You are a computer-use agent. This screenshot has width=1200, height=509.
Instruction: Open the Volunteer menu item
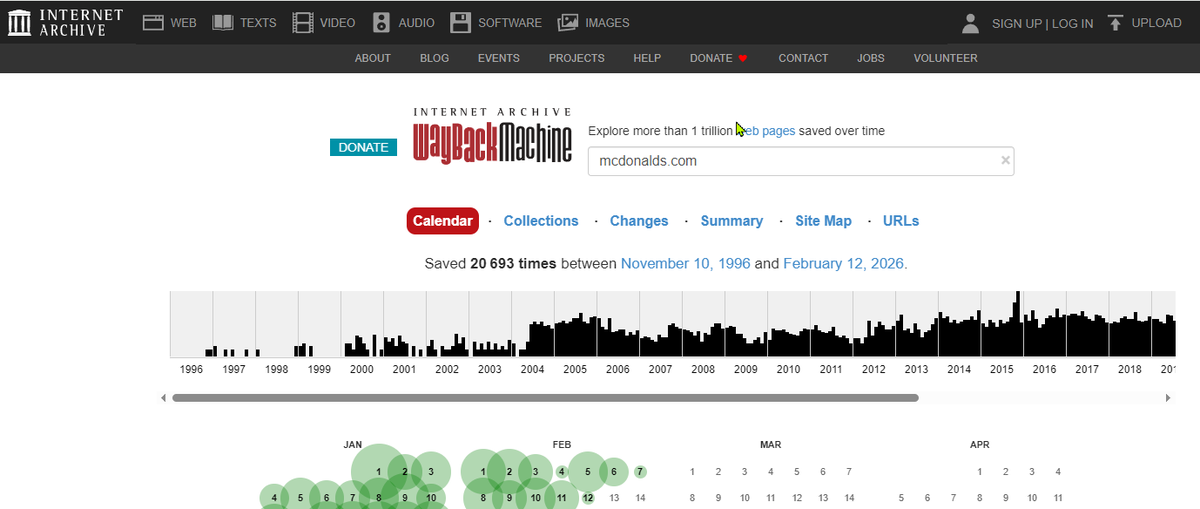pyautogui.click(x=946, y=58)
